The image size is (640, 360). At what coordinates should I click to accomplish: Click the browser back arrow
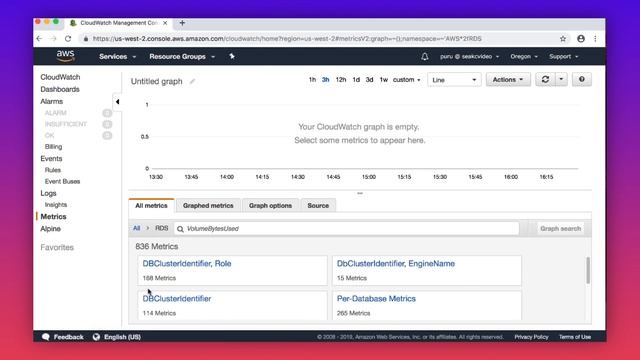coord(40,39)
